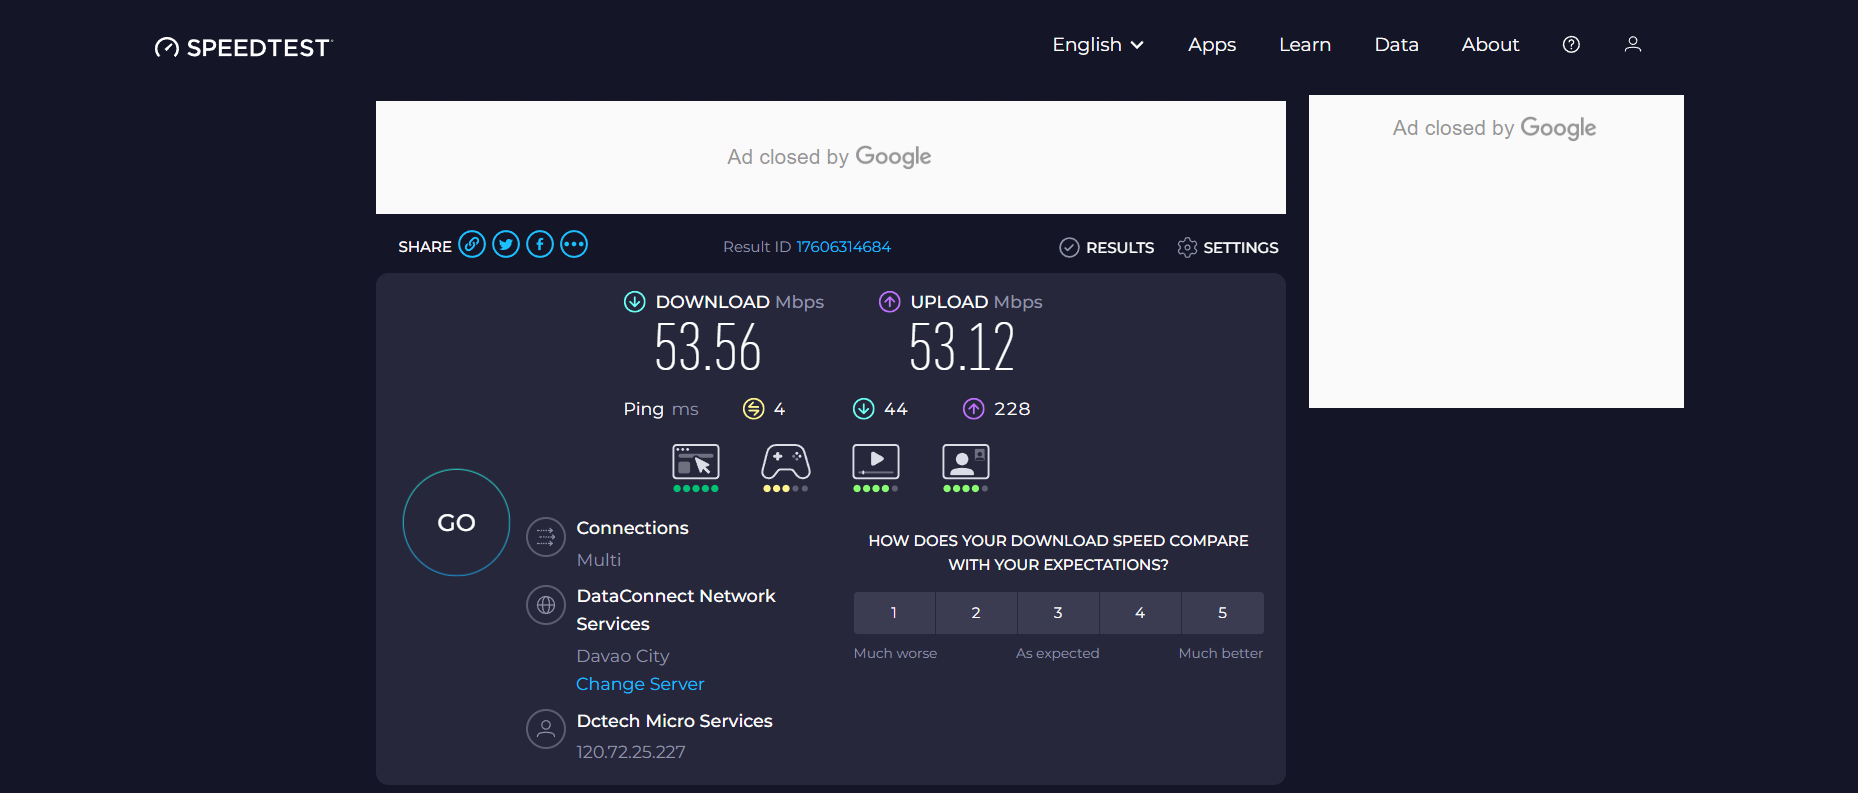
Task: Click the online gaming experience icon
Action: pyautogui.click(x=786, y=467)
